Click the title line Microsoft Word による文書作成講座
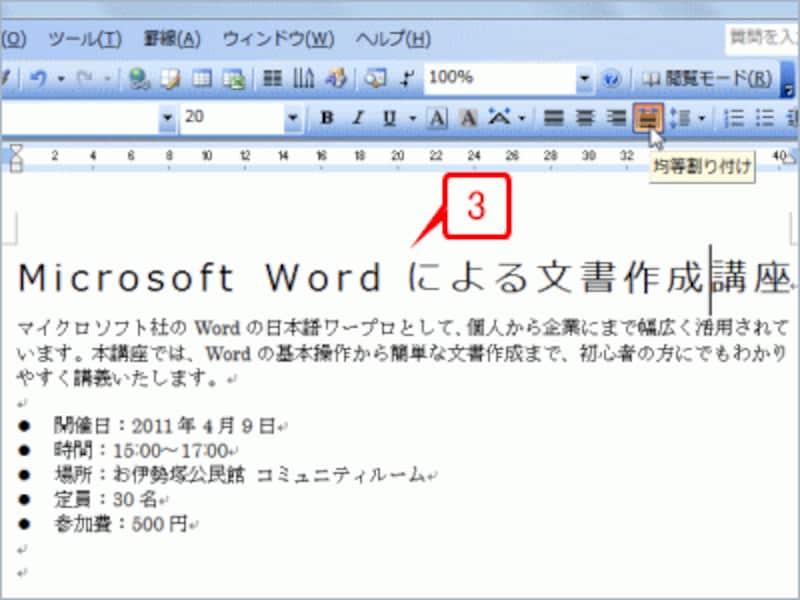Image resolution: width=800 pixels, height=600 pixels. tap(406, 278)
